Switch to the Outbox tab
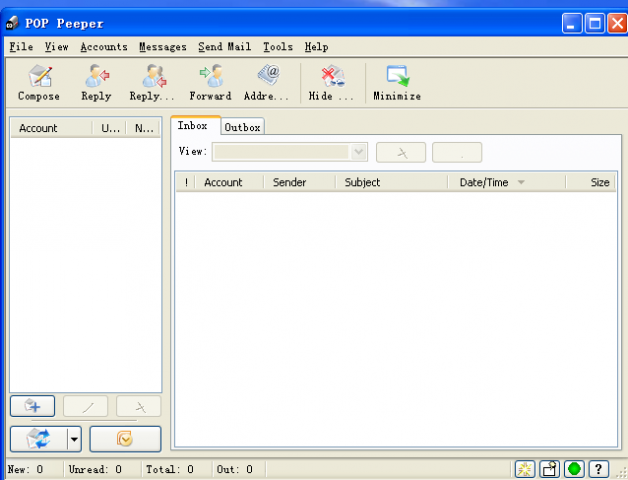 (242, 127)
